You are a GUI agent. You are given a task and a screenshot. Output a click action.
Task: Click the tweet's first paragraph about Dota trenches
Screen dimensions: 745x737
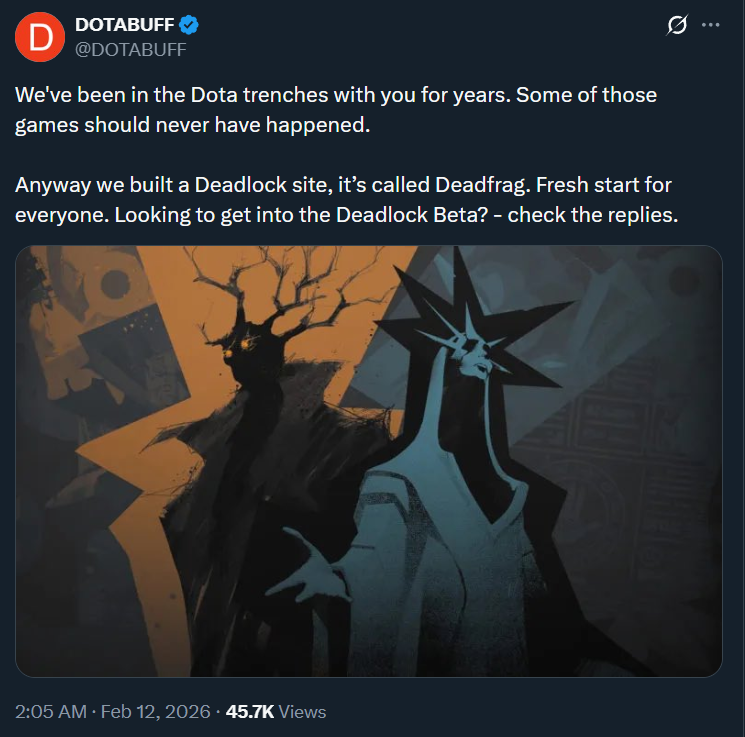pyautogui.click(x=336, y=110)
